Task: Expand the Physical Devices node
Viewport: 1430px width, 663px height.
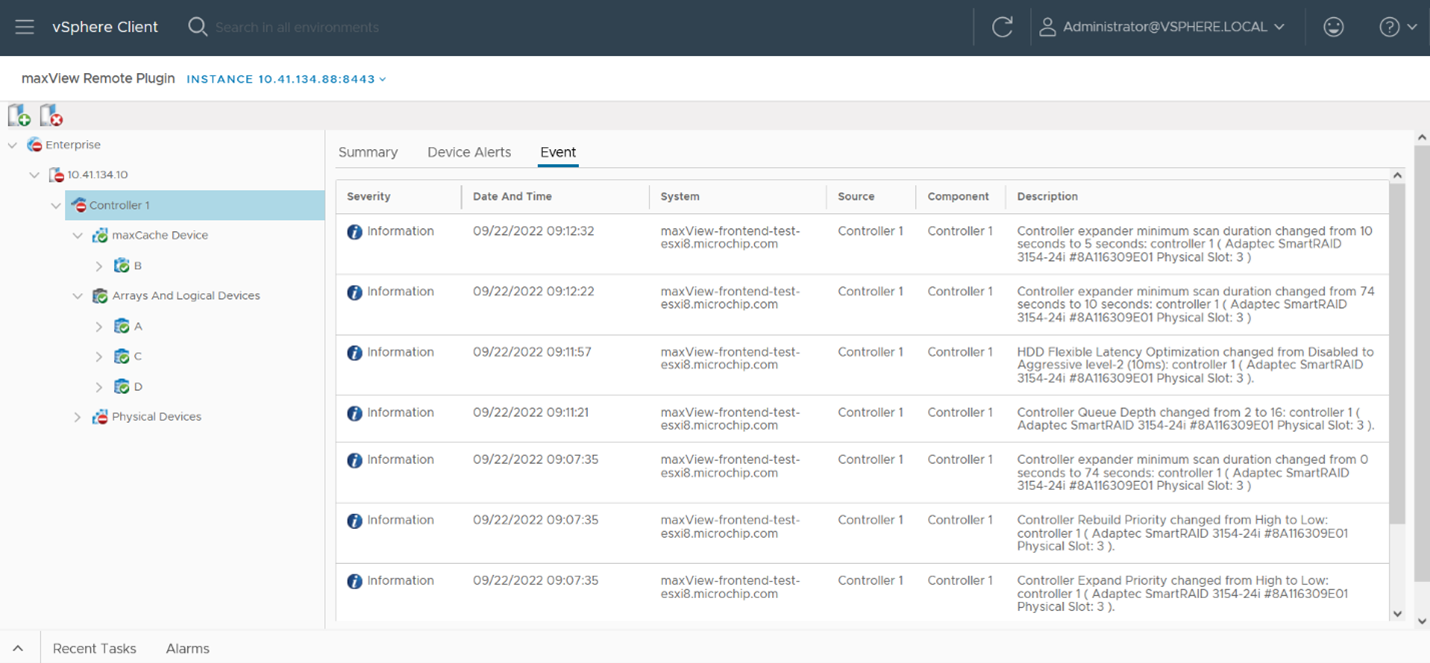Action: (x=78, y=417)
